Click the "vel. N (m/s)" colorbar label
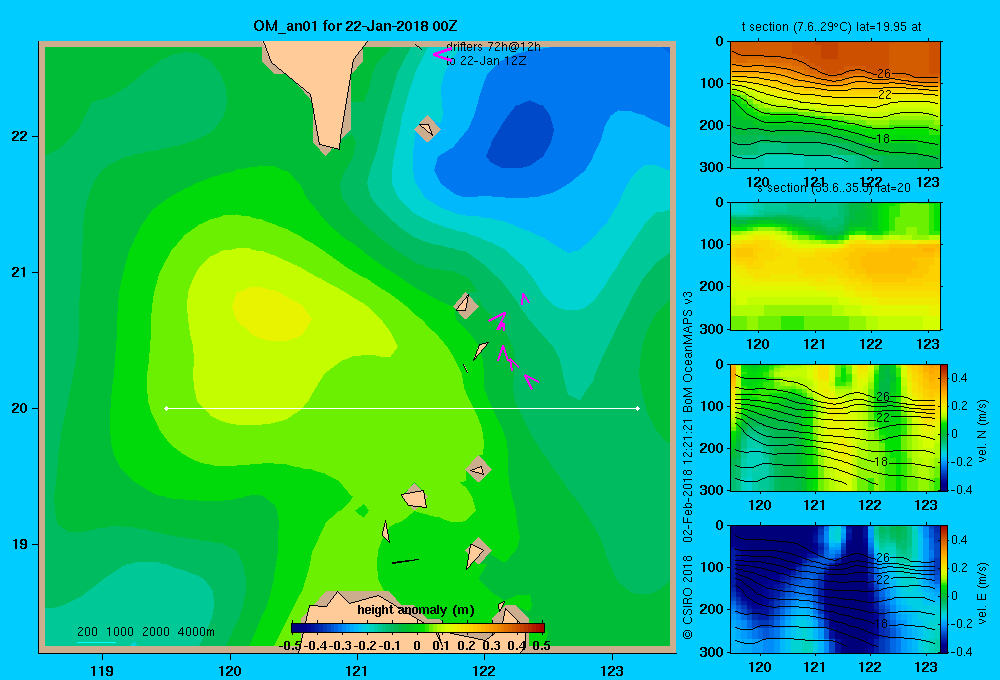Screen dimensions: 1000x680 coord(982,431)
